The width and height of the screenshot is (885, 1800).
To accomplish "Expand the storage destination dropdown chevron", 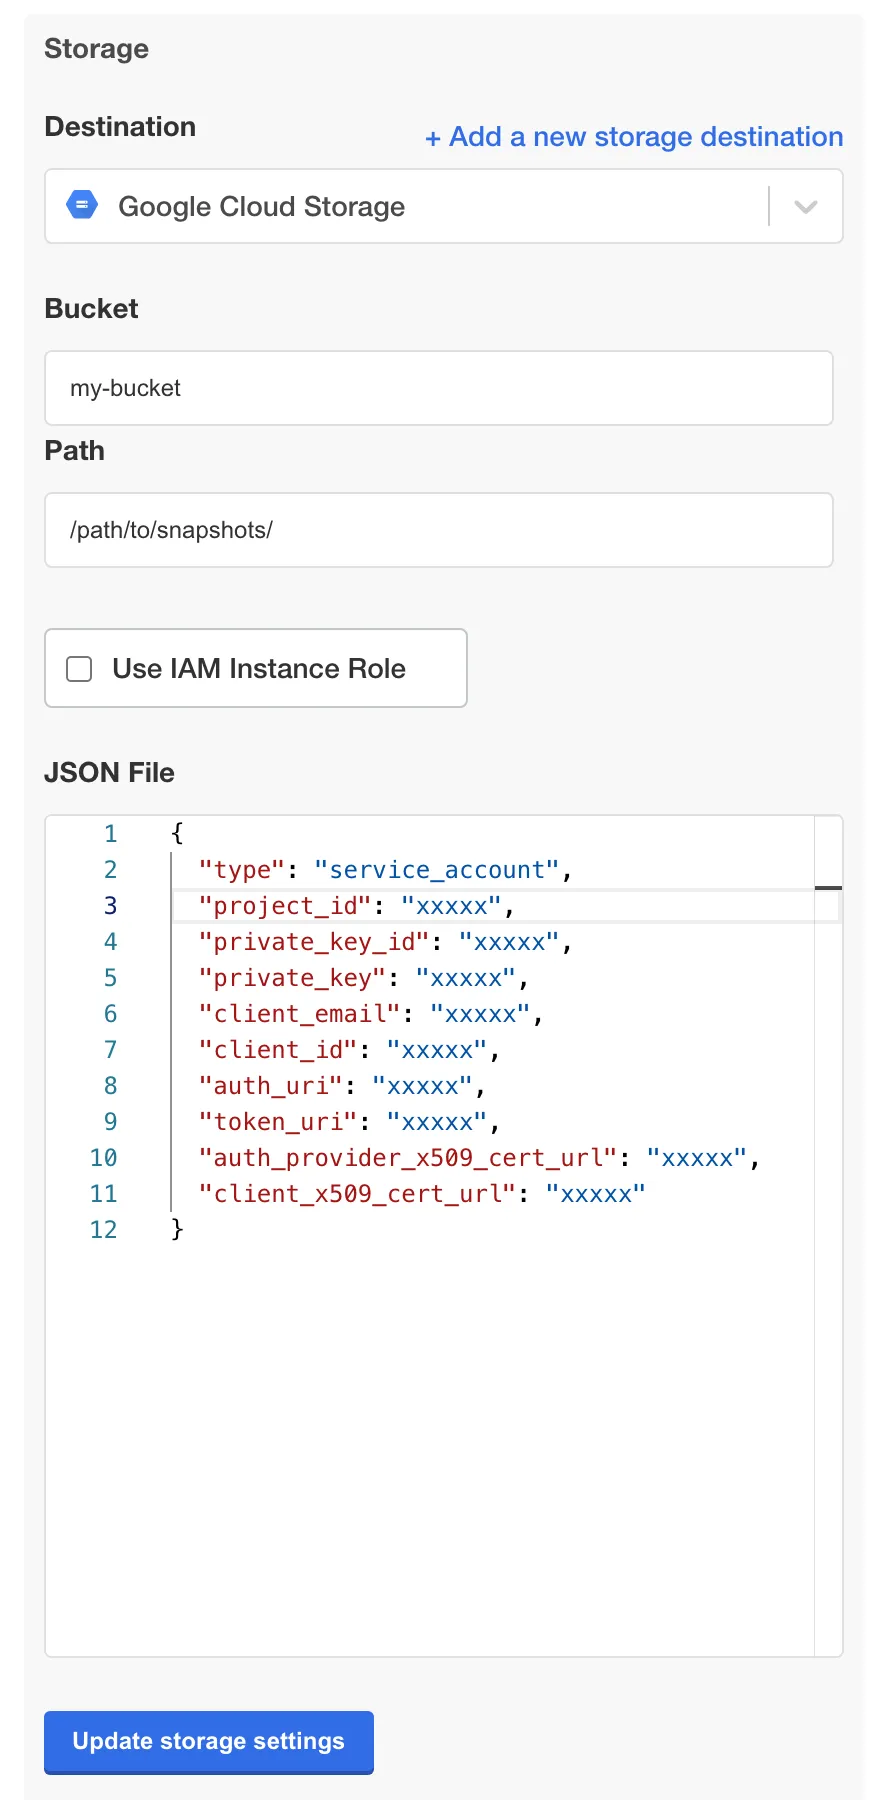I will pos(806,207).
